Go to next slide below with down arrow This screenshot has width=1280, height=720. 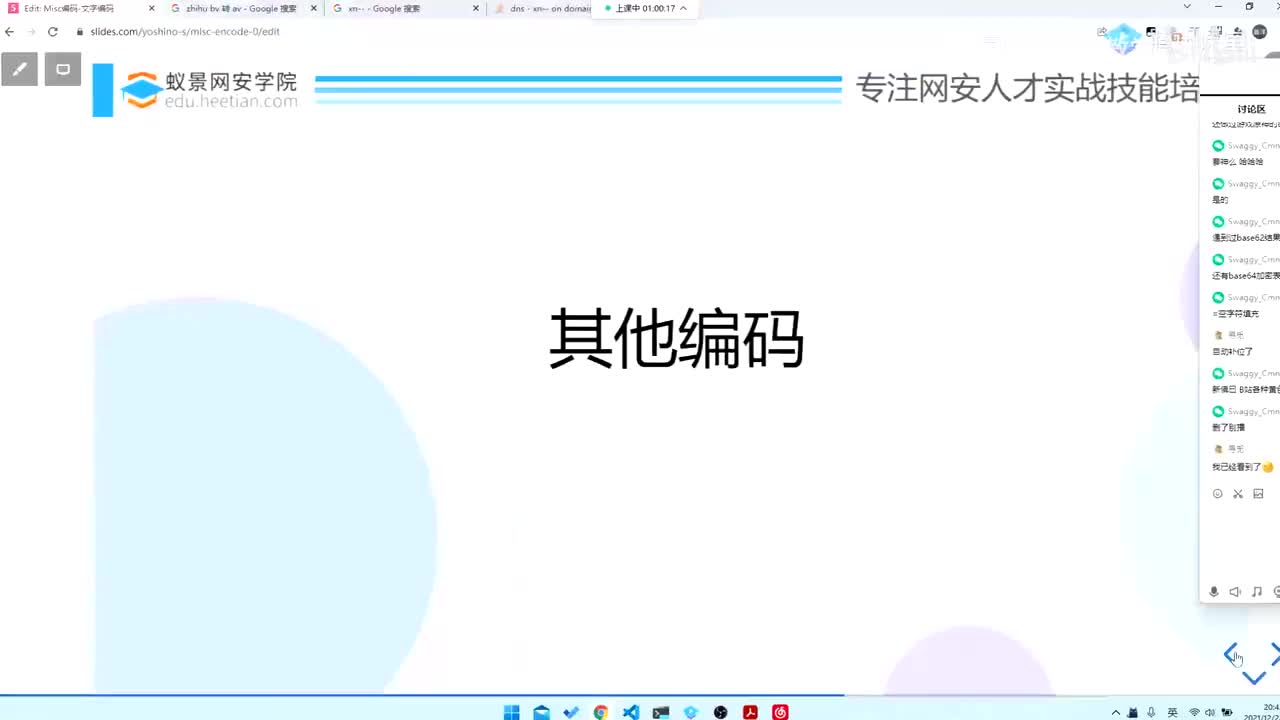point(1253,678)
